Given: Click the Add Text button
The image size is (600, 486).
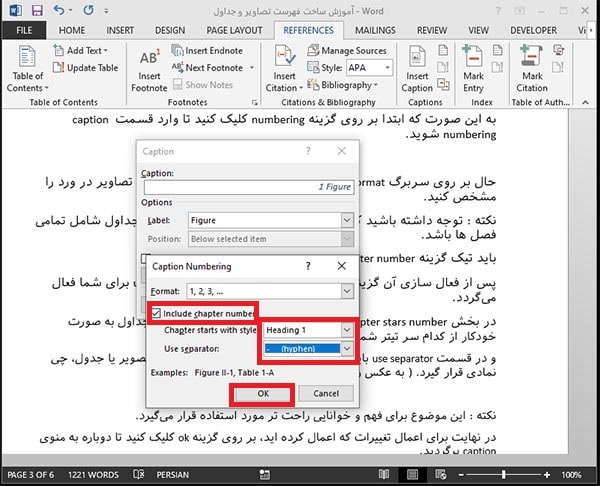Looking at the screenshot, I should coord(80,51).
